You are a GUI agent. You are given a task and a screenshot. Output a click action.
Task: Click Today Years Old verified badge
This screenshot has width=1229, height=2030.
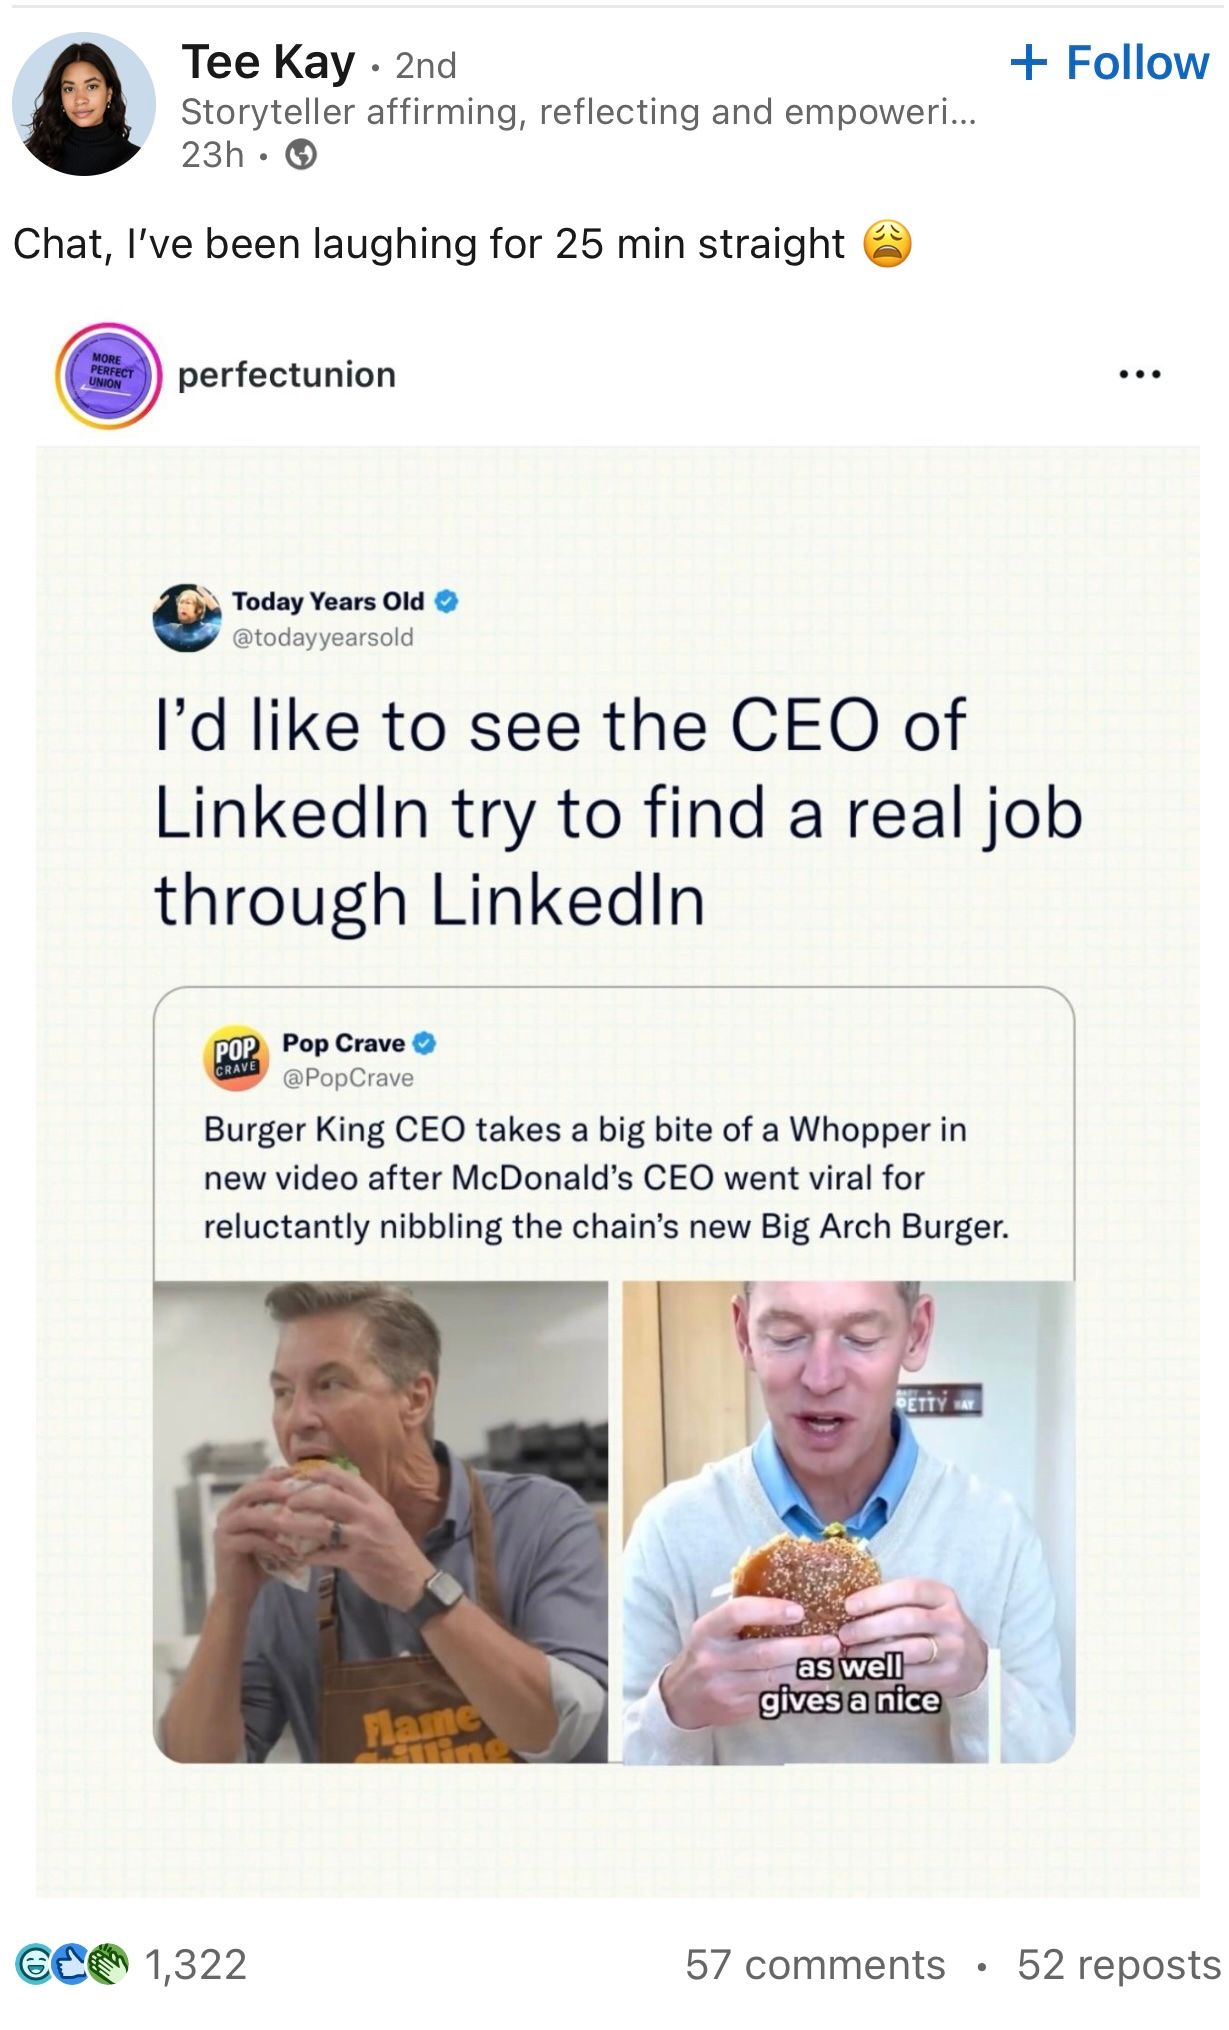[447, 601]
